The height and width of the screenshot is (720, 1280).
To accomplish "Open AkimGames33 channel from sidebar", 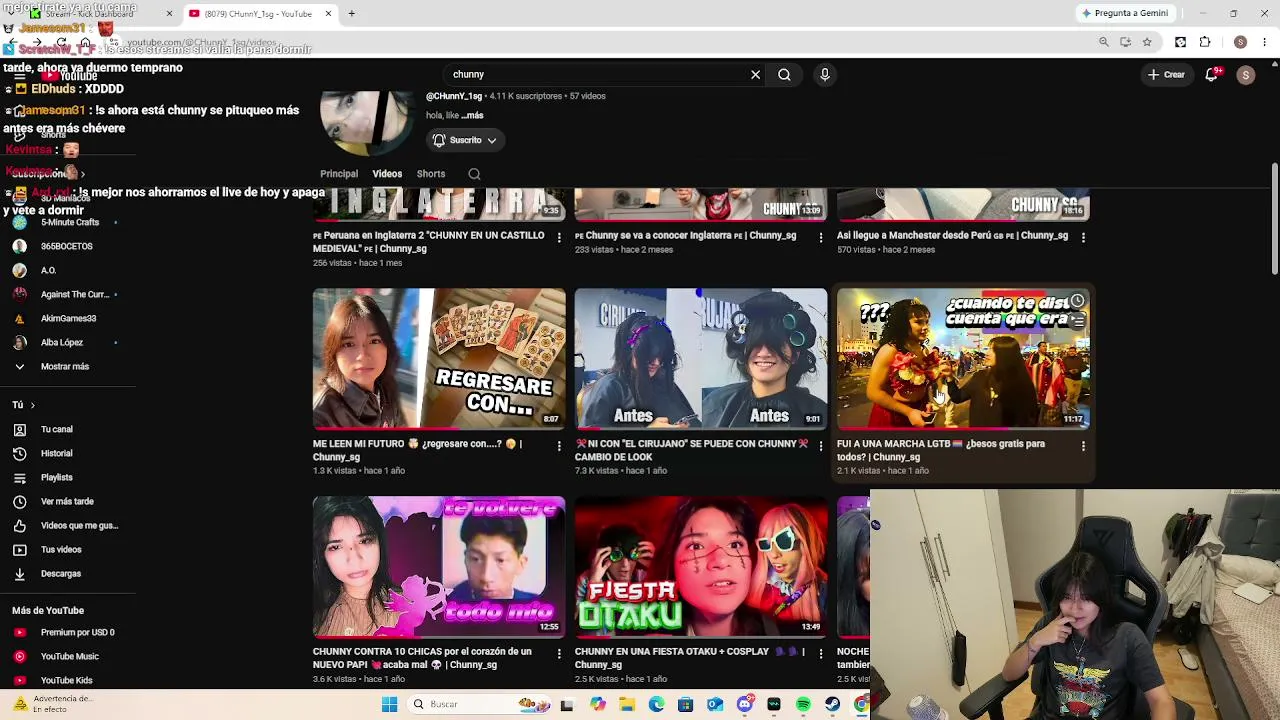I will [x=66, y=318].
